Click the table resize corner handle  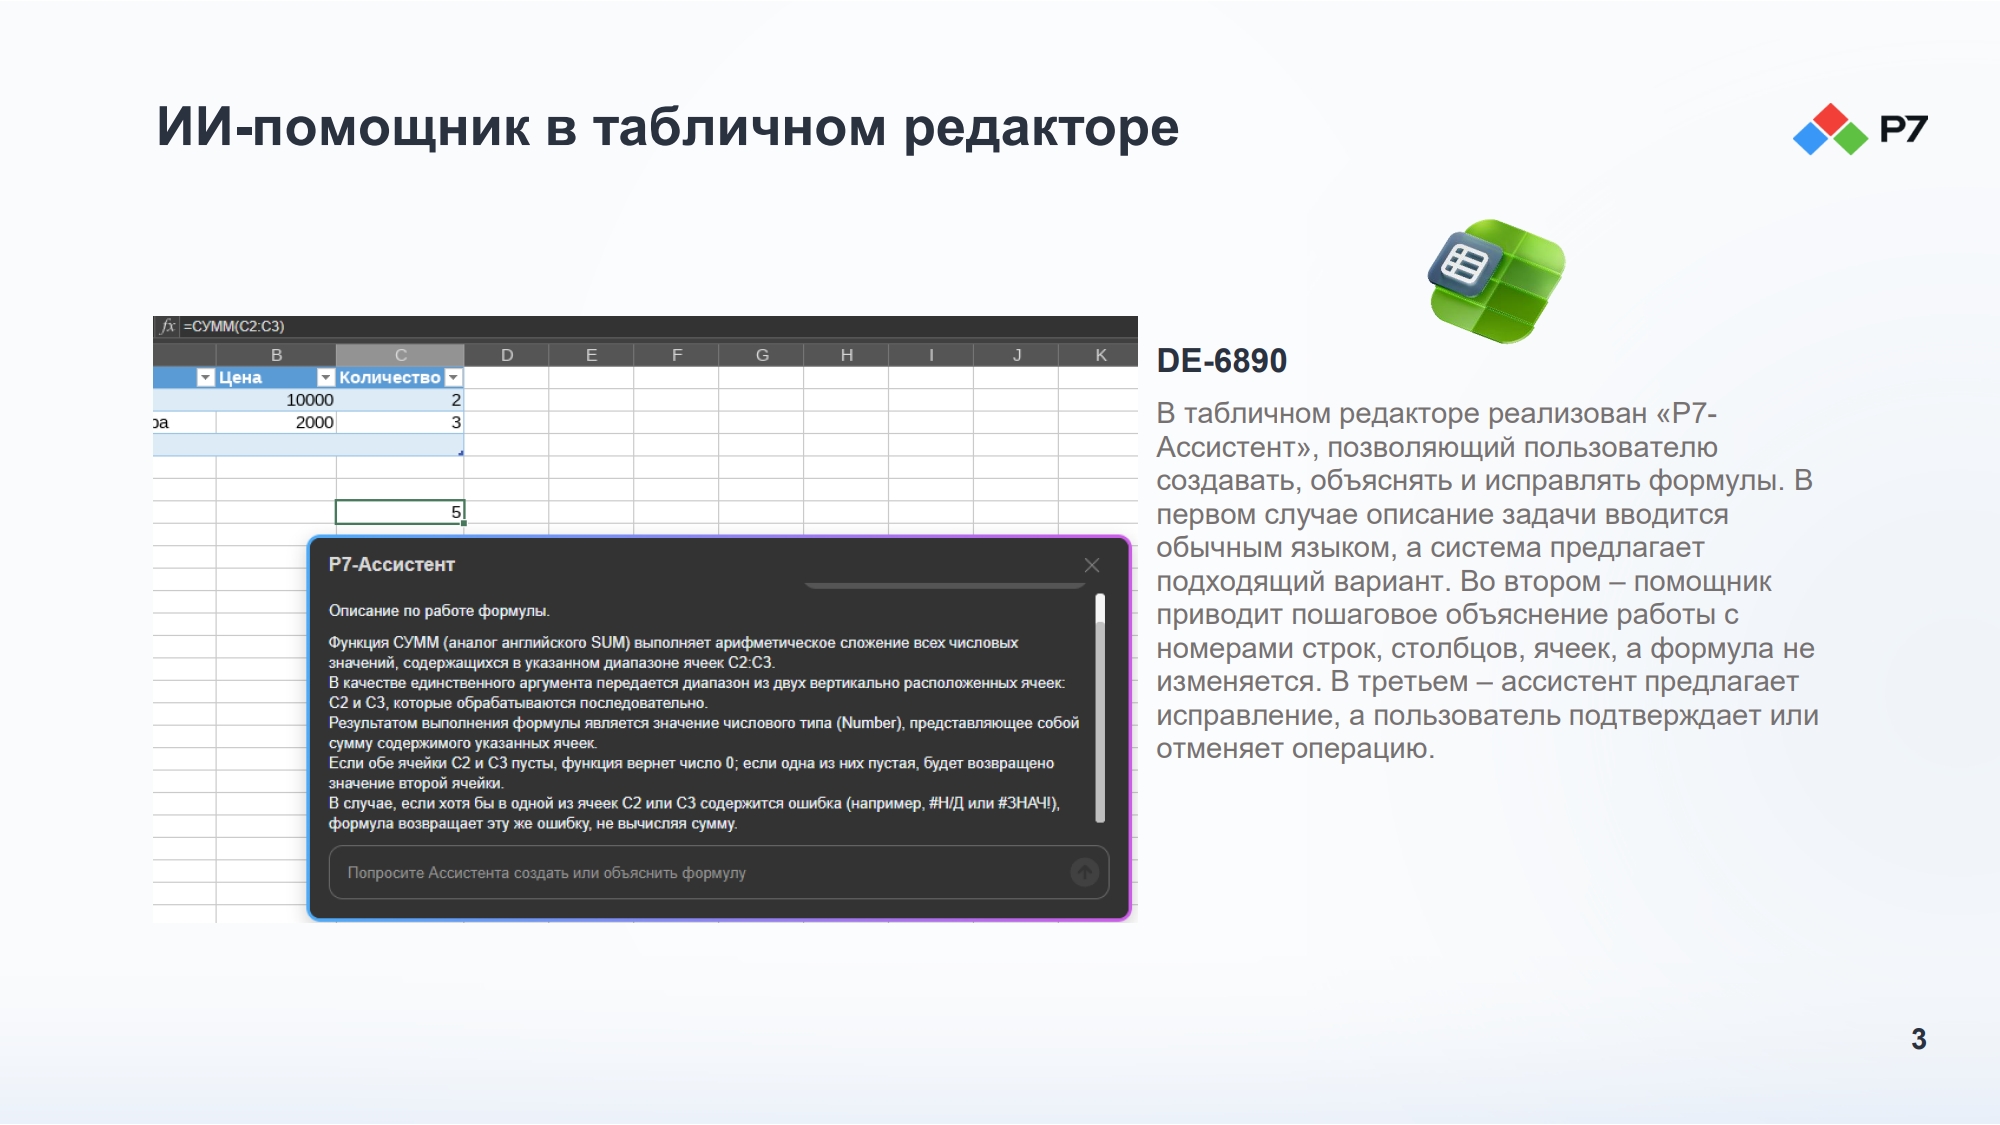click(x=460, y=453)
